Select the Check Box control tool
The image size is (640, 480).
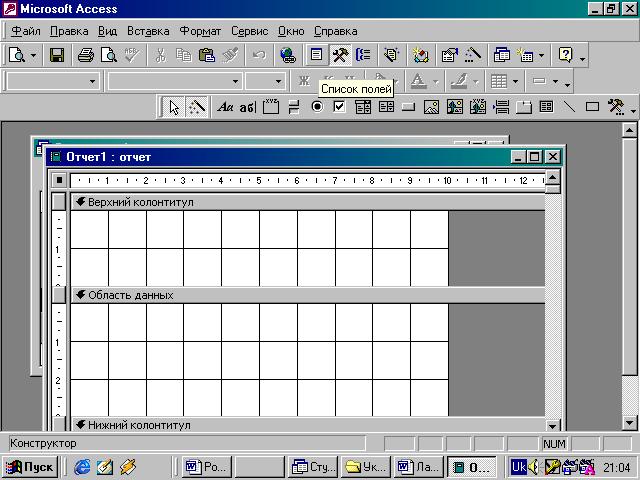[339, 106]
